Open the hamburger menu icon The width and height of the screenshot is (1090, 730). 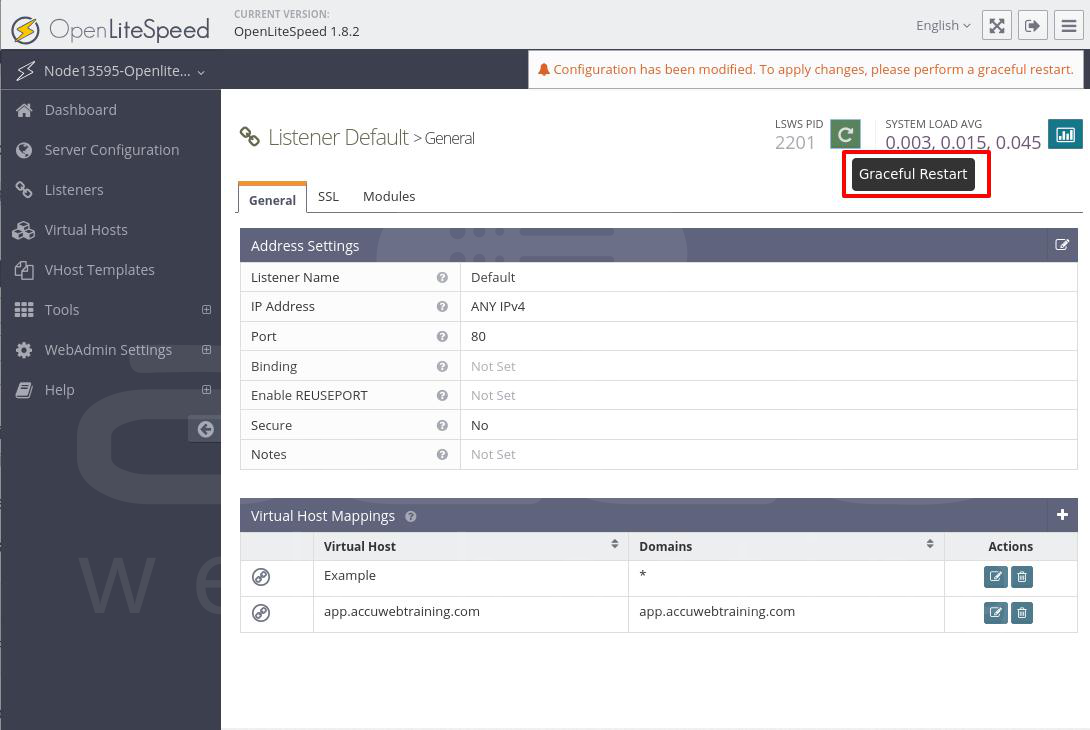[x=1069, y=26]
